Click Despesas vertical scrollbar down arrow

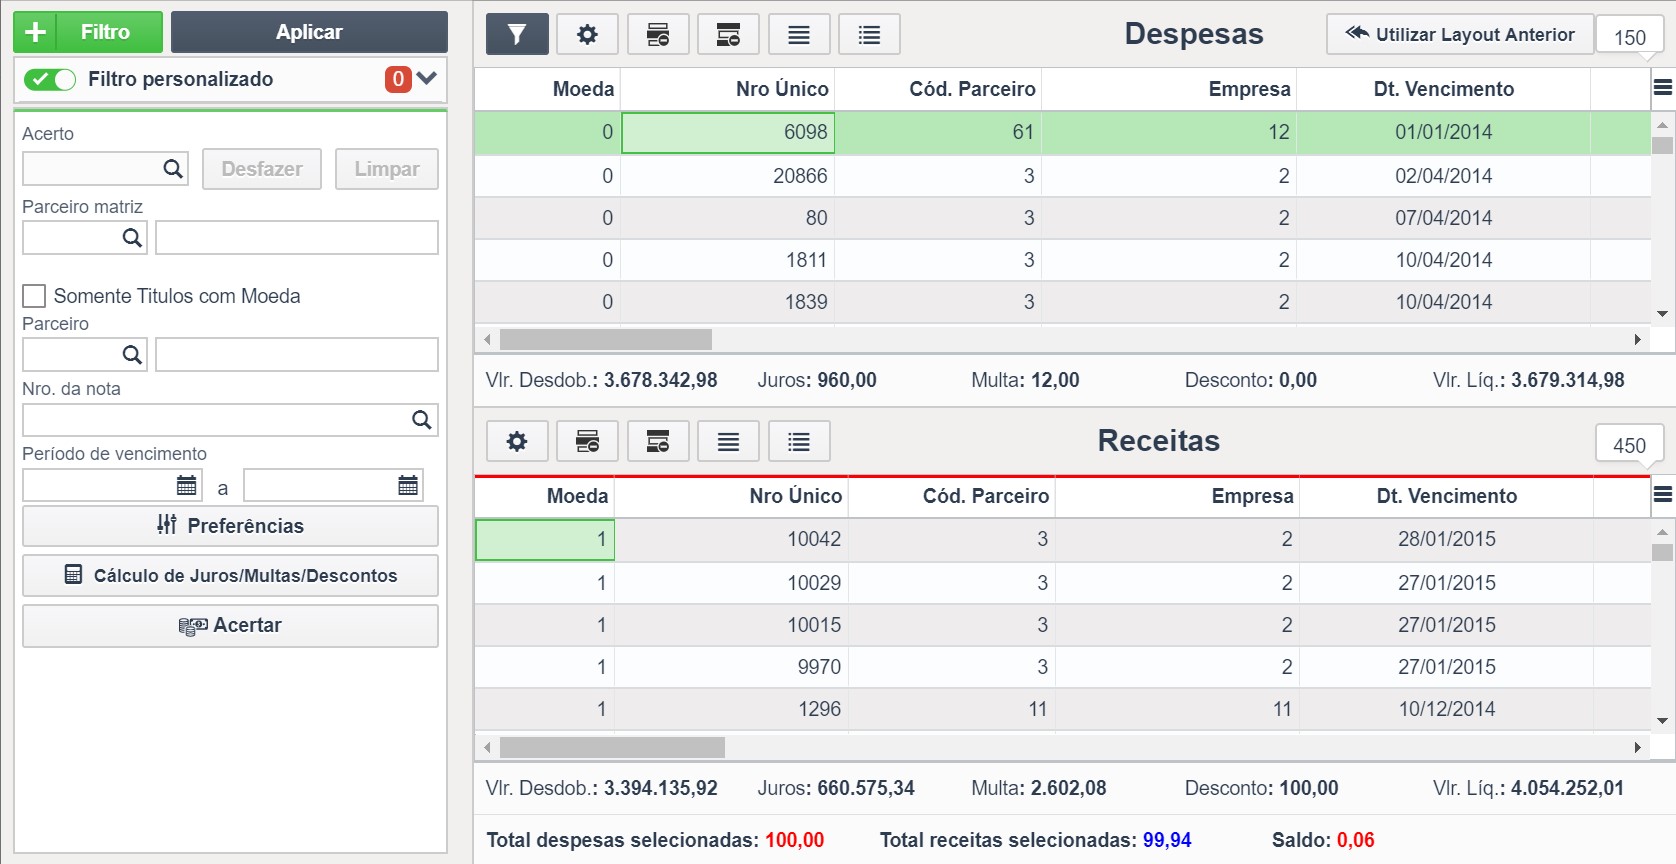pos(1662,314)
